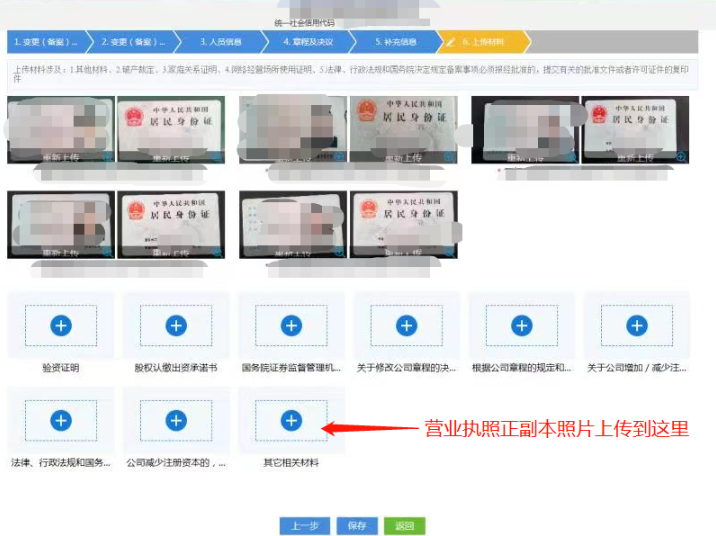Upload business license to 其它相关材料
This screenshot has width=716, height=536.
tap(291, 421)
